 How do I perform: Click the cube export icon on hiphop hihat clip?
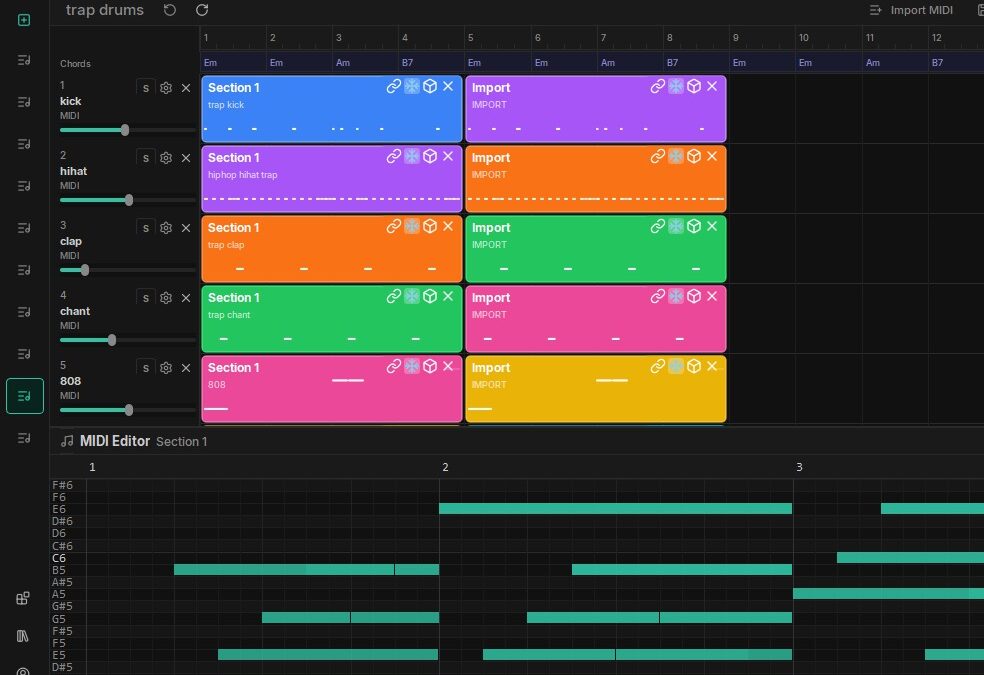tap(430, 156)
